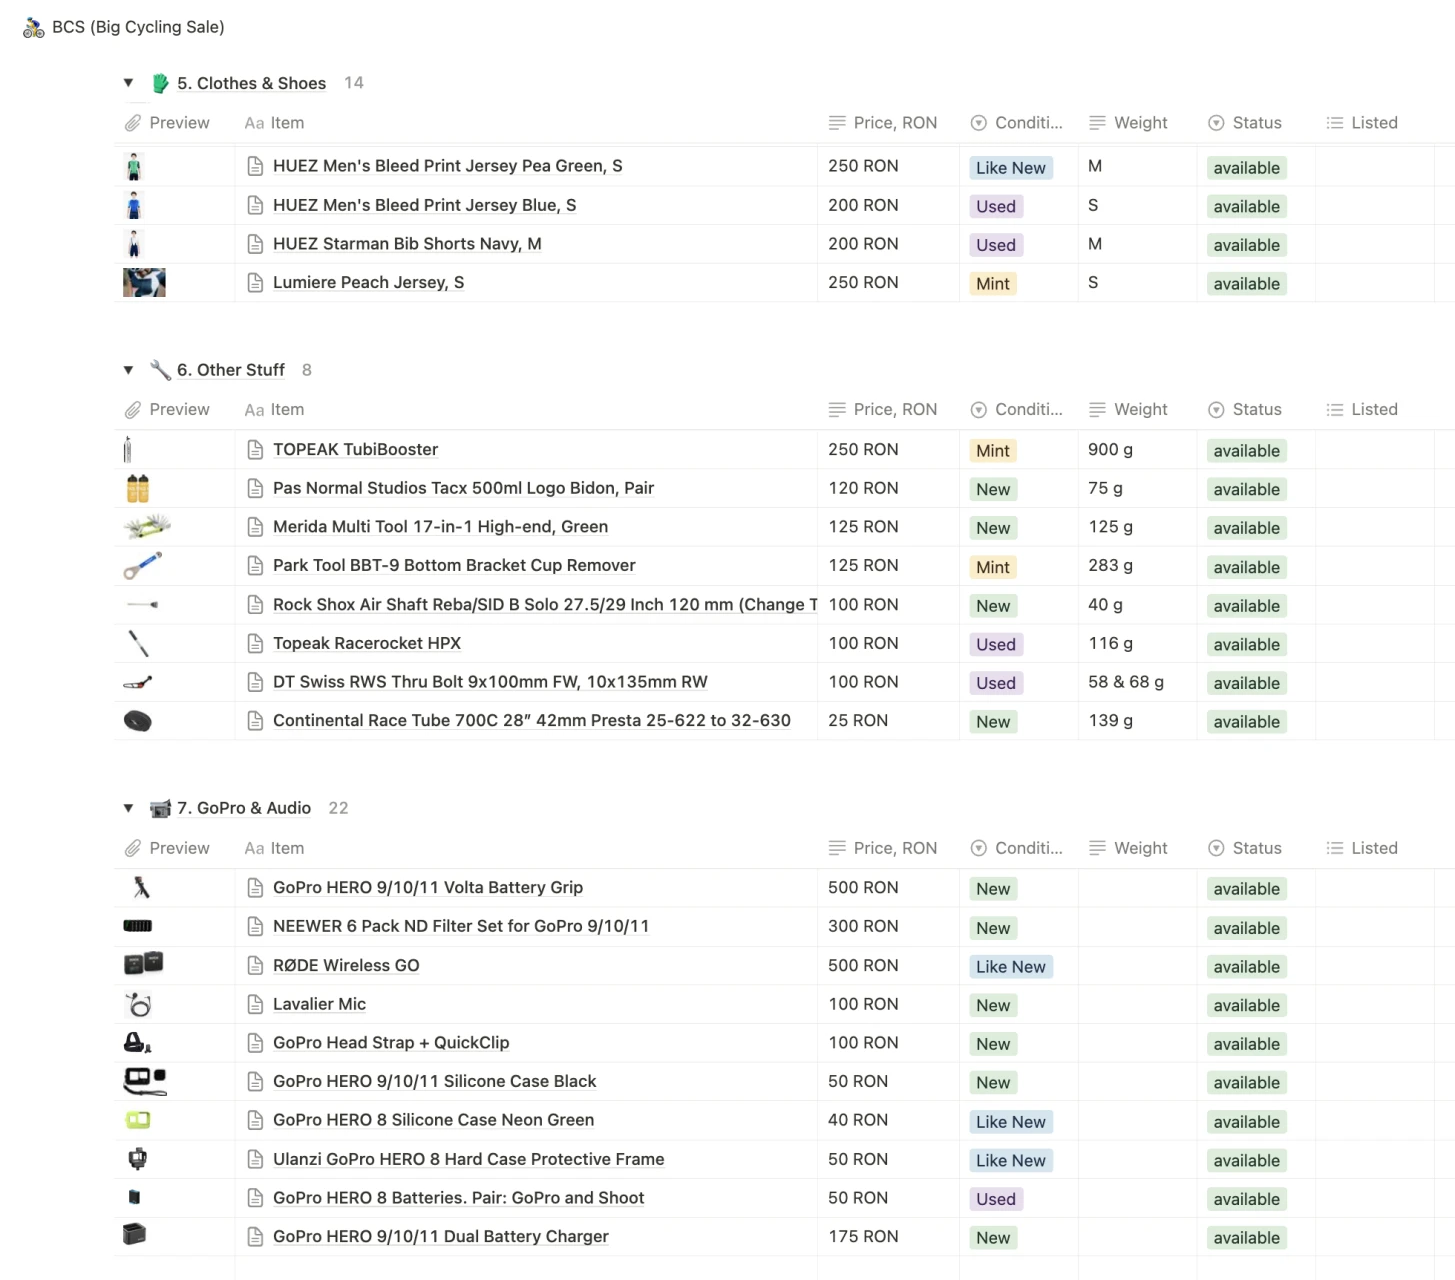
Task: Collapse the GoPro & Audio group
Action: click(128, 808)
